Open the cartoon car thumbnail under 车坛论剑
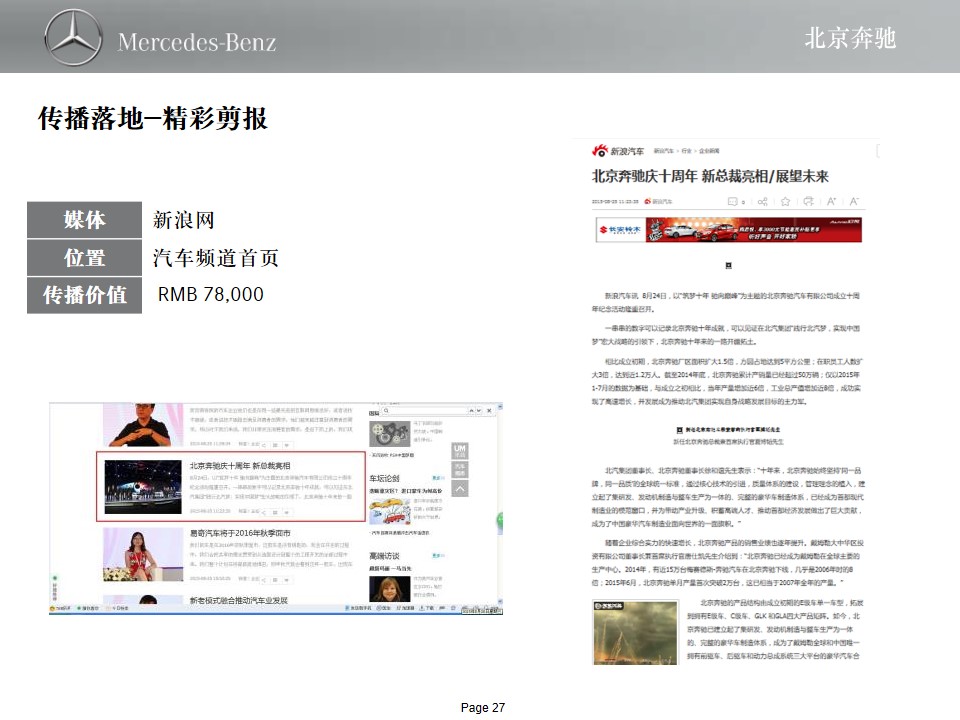This screenshot has width=960, height=720. click(389, 512)
